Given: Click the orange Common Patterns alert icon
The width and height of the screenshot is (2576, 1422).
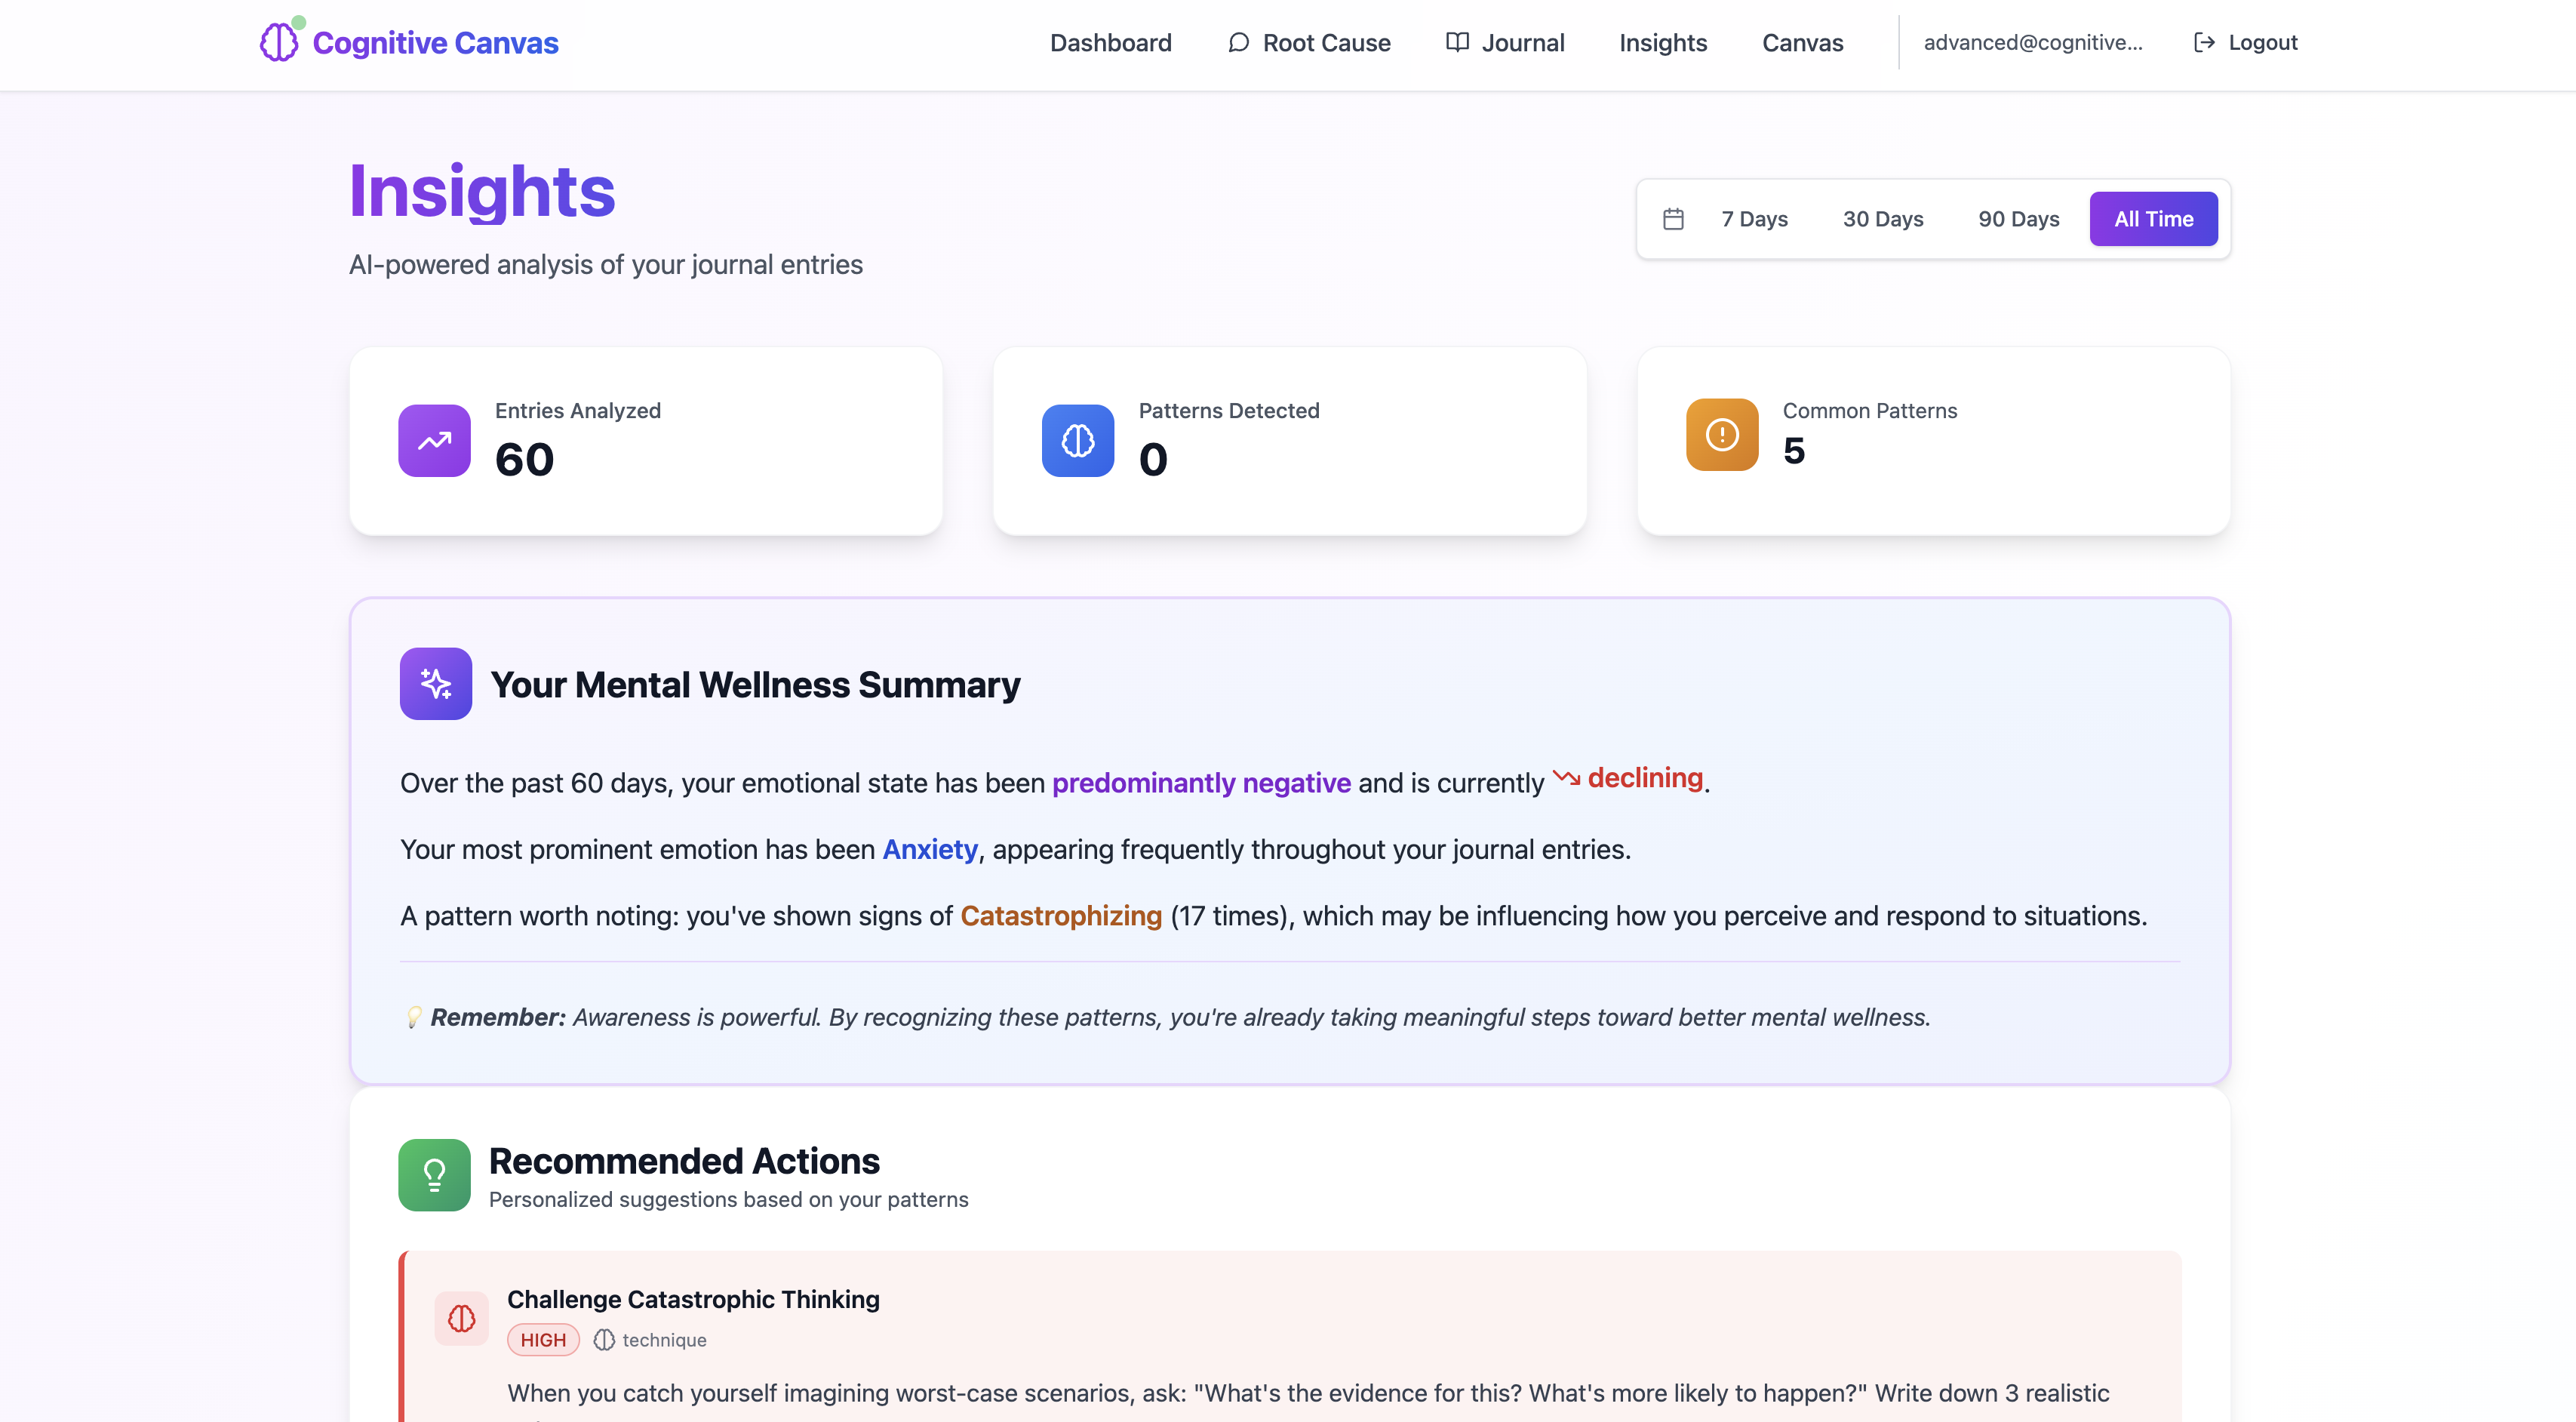Looking at the screenshot, I should [1722, 435].
